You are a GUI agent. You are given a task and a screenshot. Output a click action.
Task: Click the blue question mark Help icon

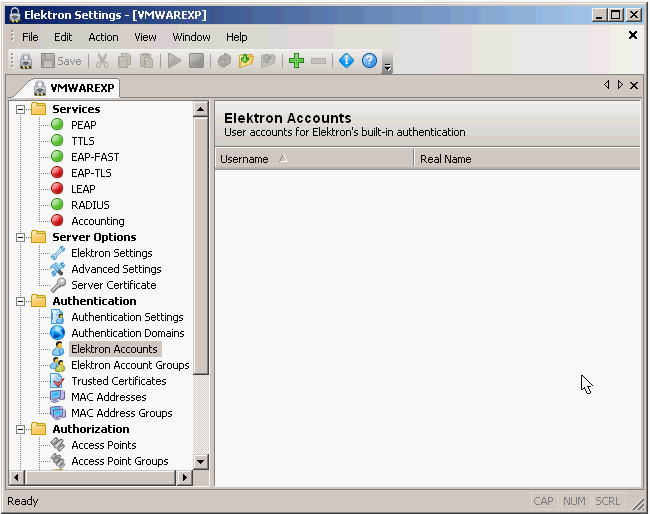[x=369, y=61]
